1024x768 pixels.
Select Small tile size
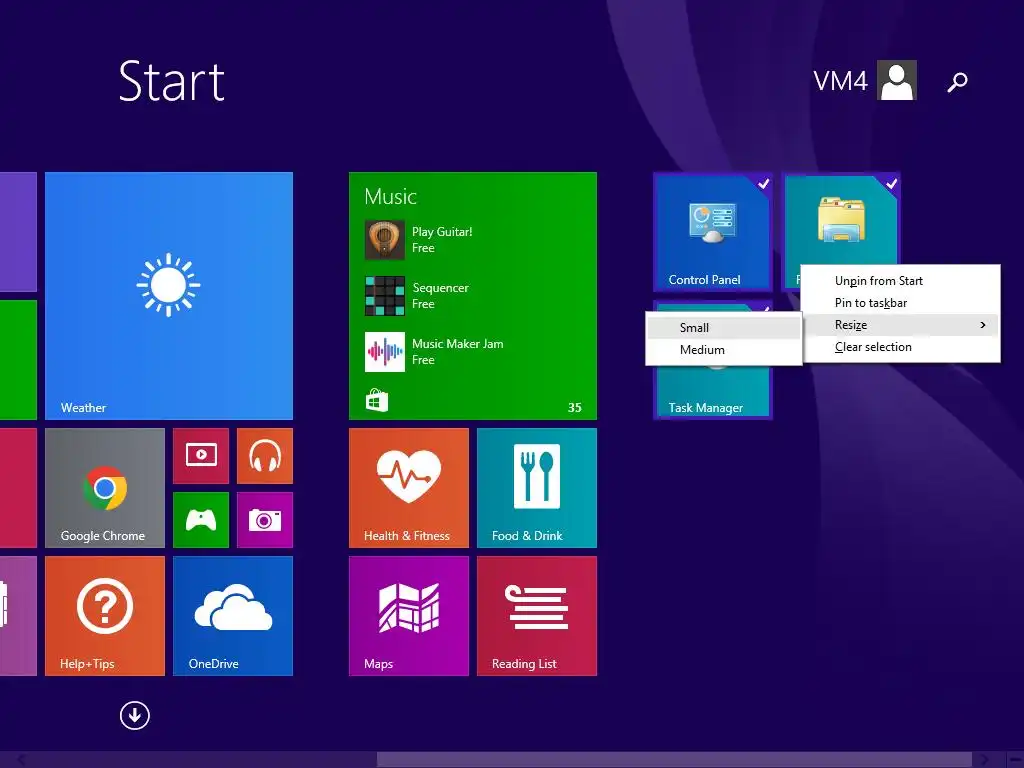pyautogui.click(x=724, y=328)
